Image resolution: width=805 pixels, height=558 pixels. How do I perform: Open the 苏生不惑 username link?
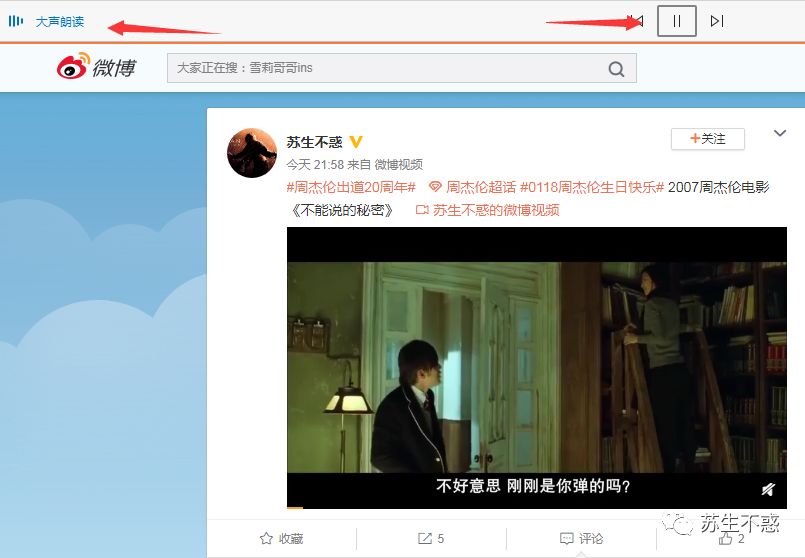click(x=314, y=142)
